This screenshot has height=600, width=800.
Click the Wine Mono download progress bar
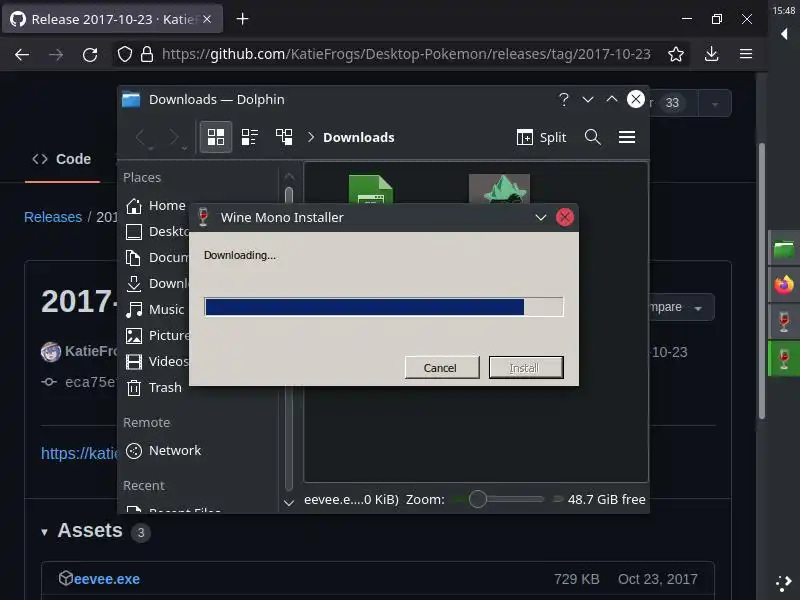click(384, 307)
